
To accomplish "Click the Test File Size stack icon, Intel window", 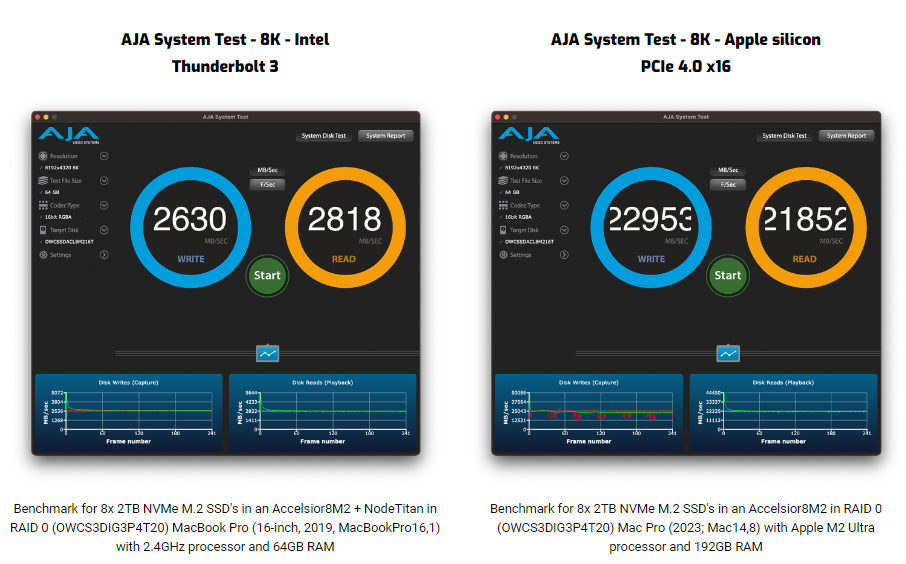I will tap(43, 180).
